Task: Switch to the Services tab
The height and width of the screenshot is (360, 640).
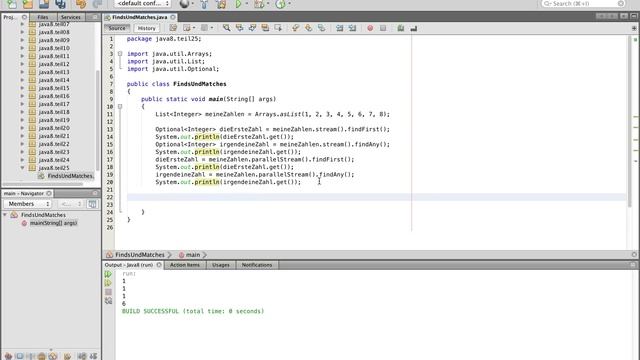Action: pos(71,17)
